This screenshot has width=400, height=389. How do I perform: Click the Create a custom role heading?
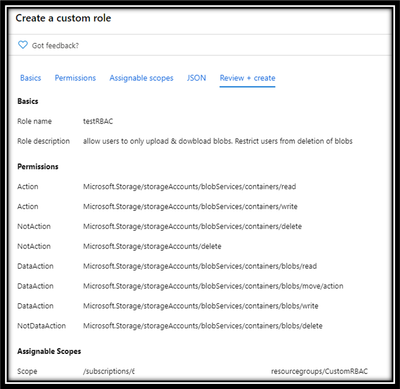coord(63,18)
